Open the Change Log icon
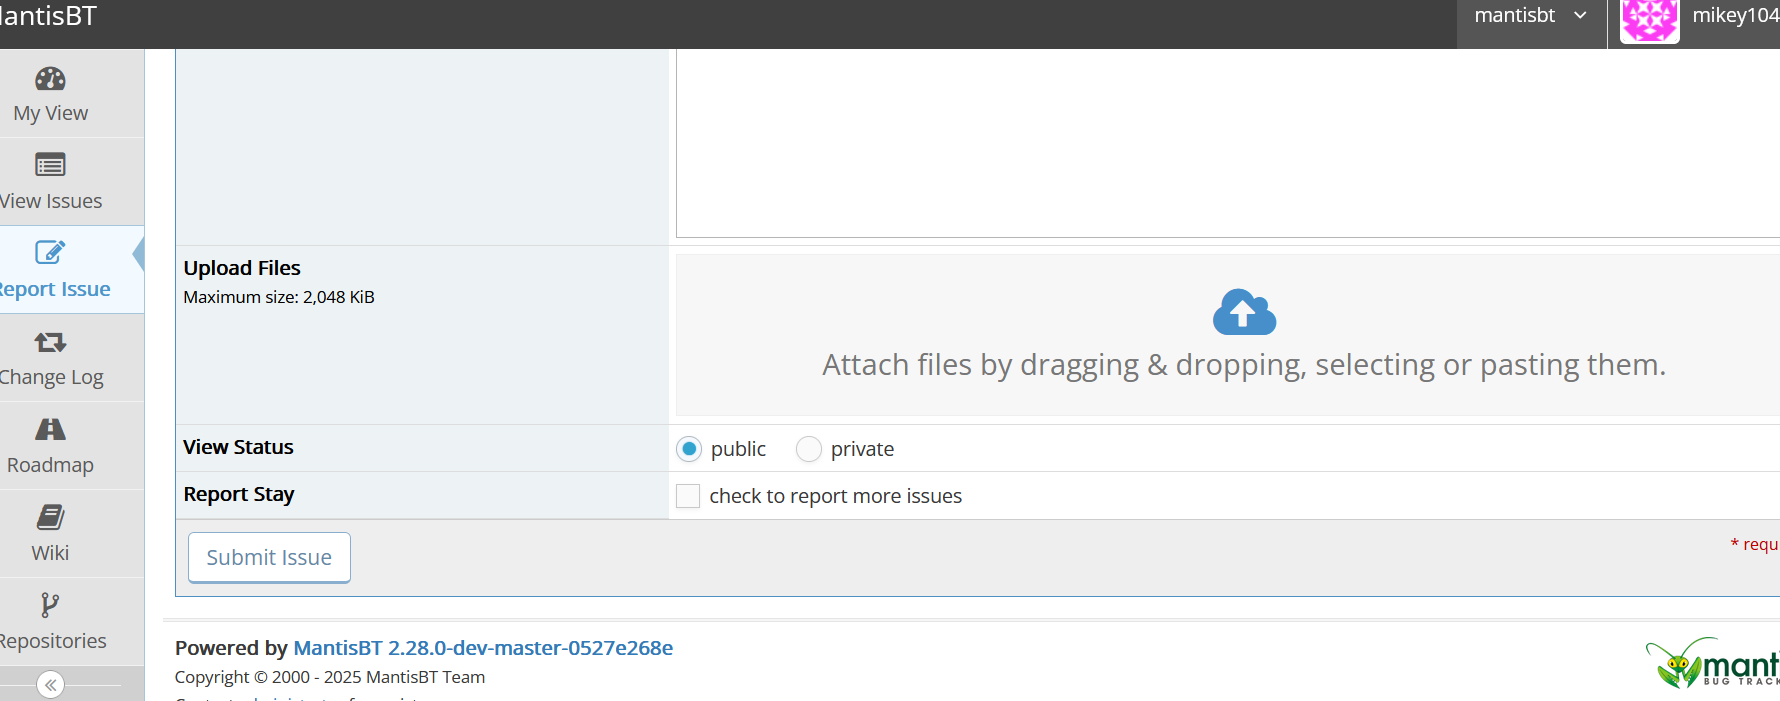 [x=50, y=342]
